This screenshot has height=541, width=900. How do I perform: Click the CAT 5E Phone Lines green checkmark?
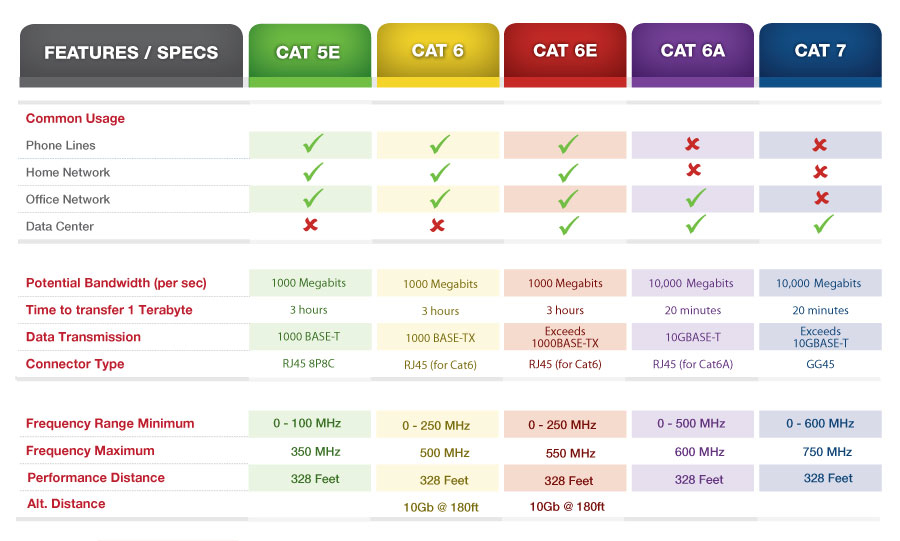[311, 145]
